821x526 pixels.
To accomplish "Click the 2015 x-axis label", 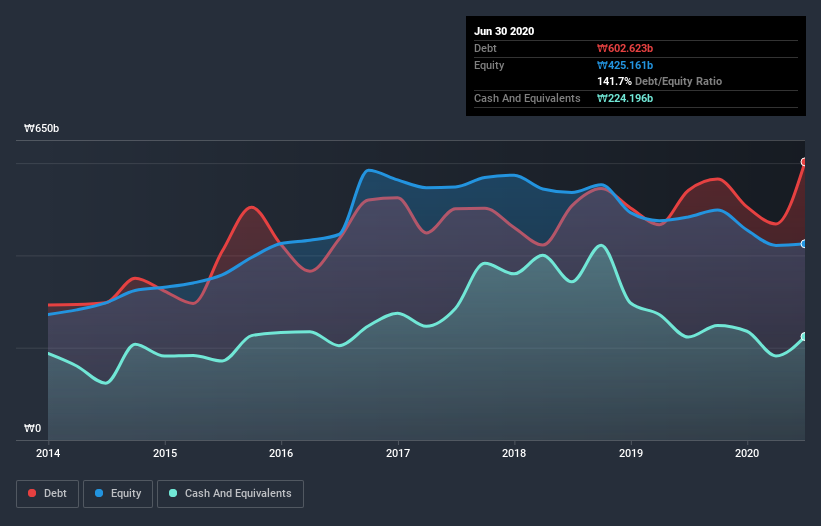I will point(165,453).
